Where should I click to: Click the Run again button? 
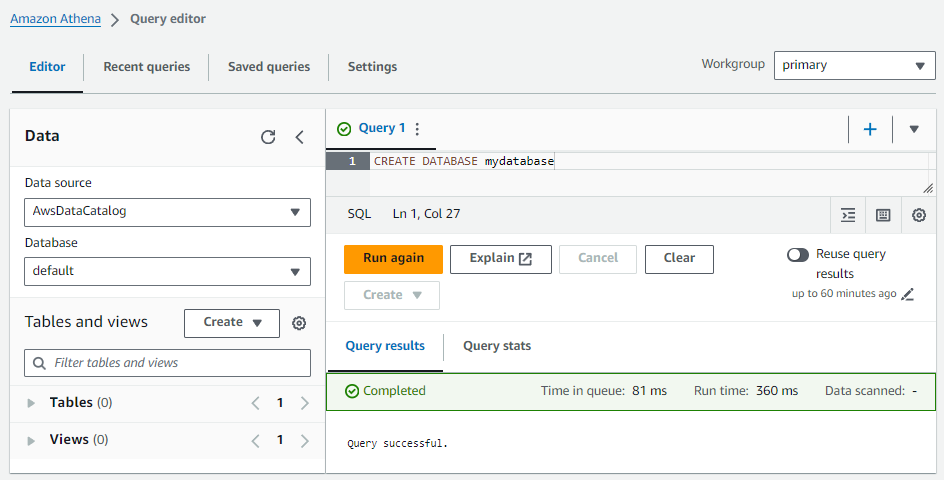pos(393,259)
